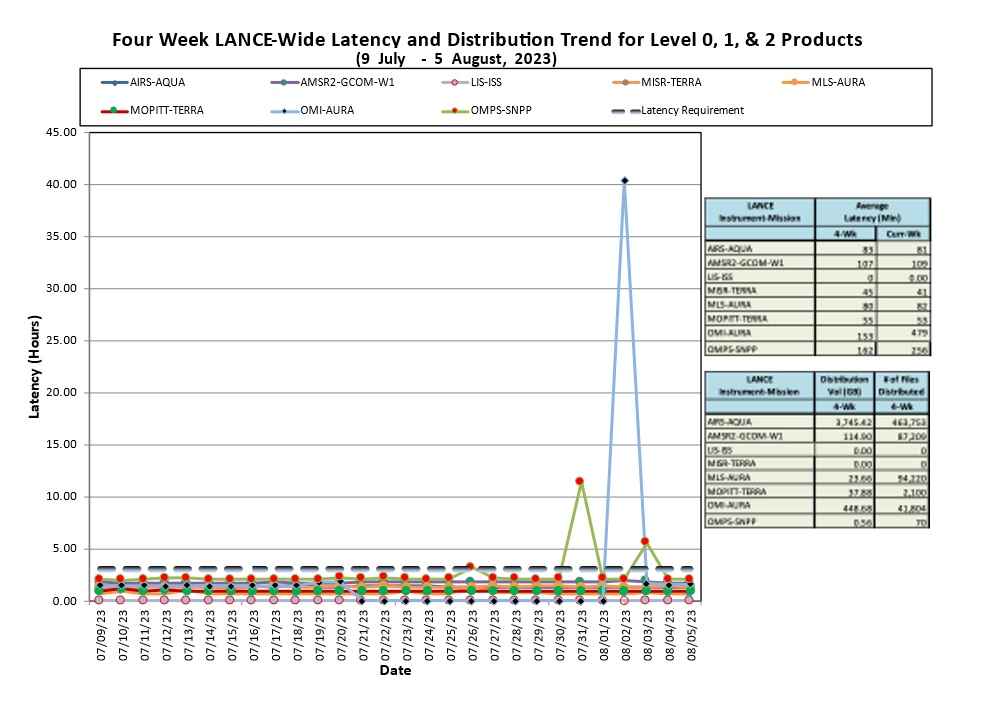Screen dimensions: 985x717
Task: Click the chart title text
Action: [487, 40]
